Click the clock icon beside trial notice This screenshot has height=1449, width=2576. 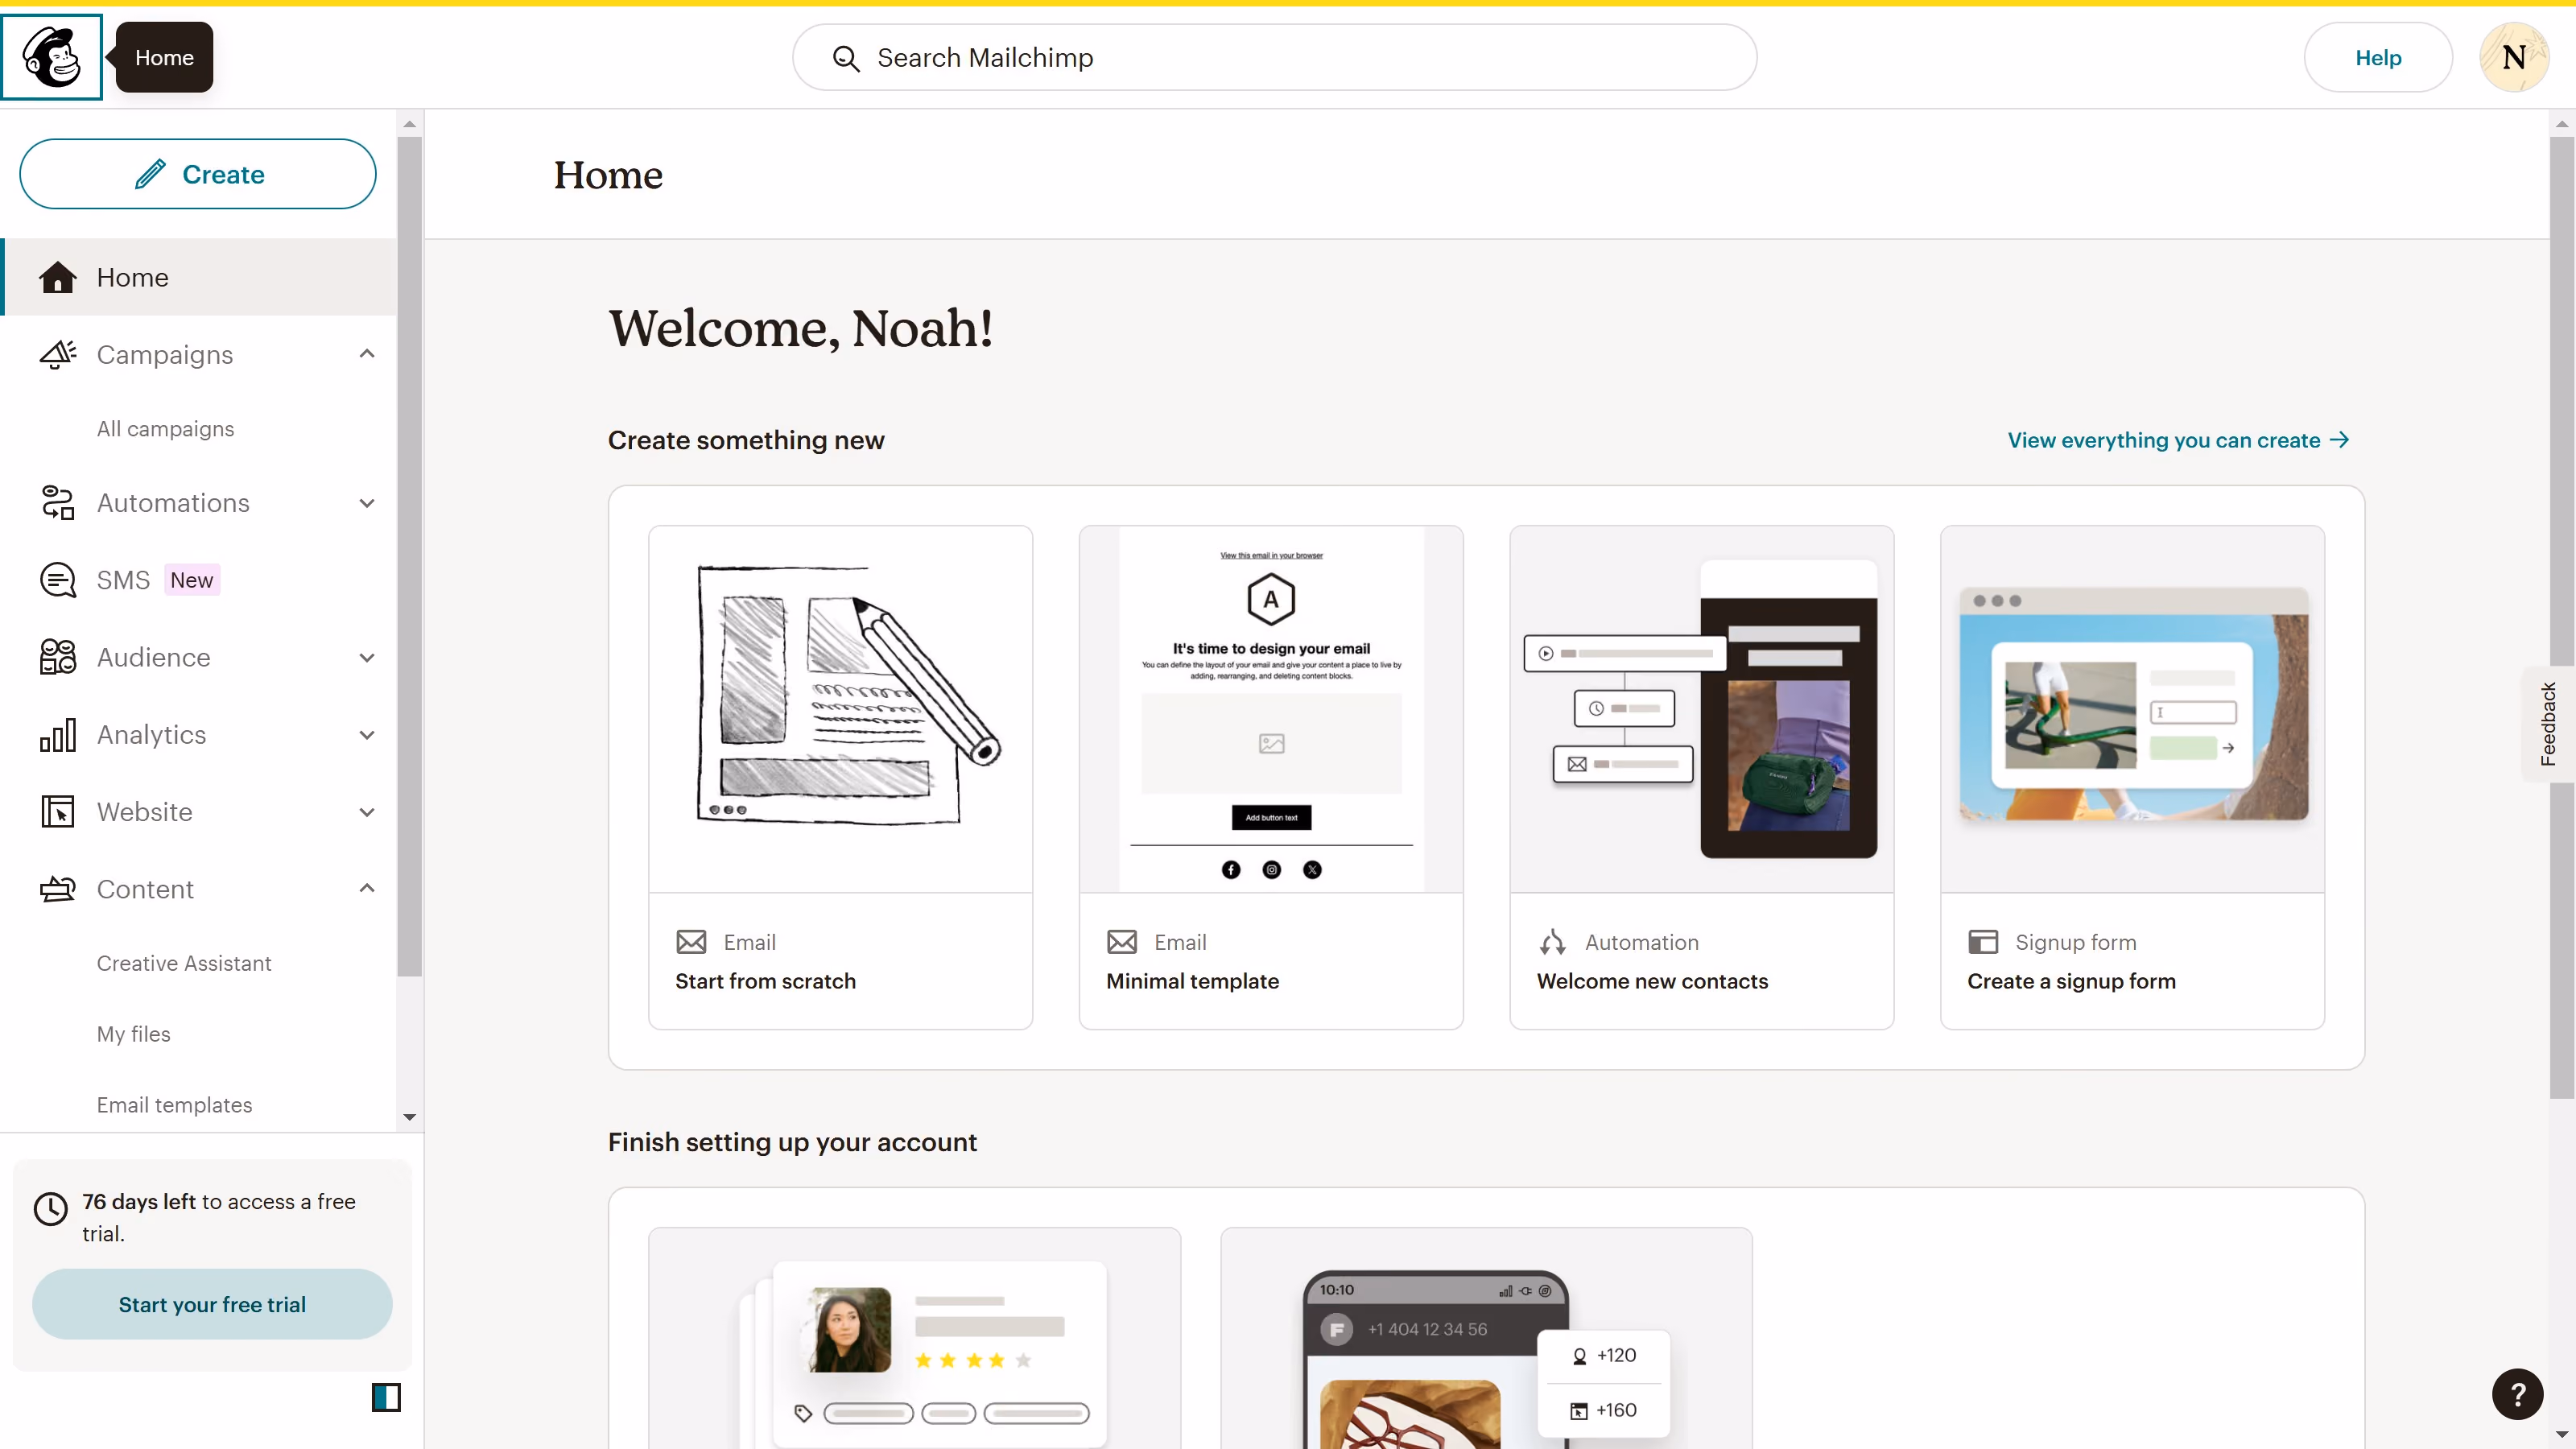click(51, 1209)
